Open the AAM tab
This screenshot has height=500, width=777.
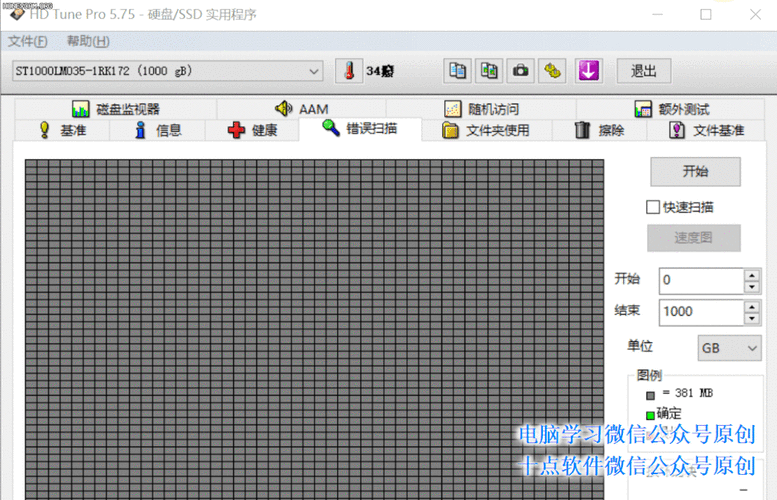point(301,109)
